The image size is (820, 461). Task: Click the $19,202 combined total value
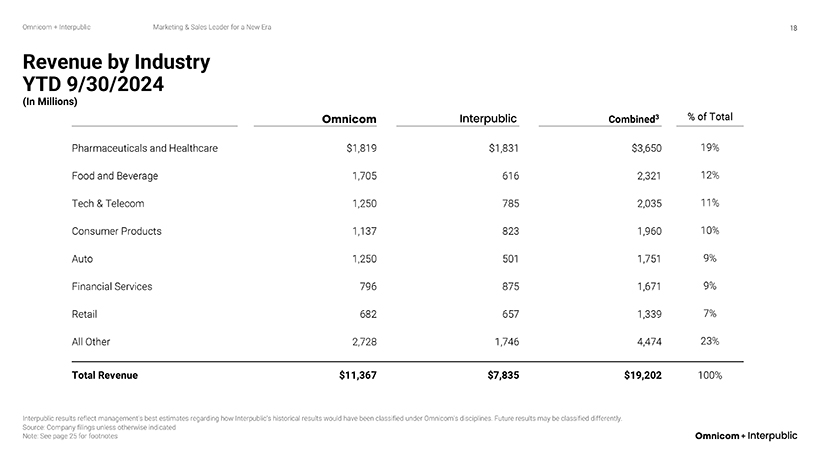click(641, 376)
